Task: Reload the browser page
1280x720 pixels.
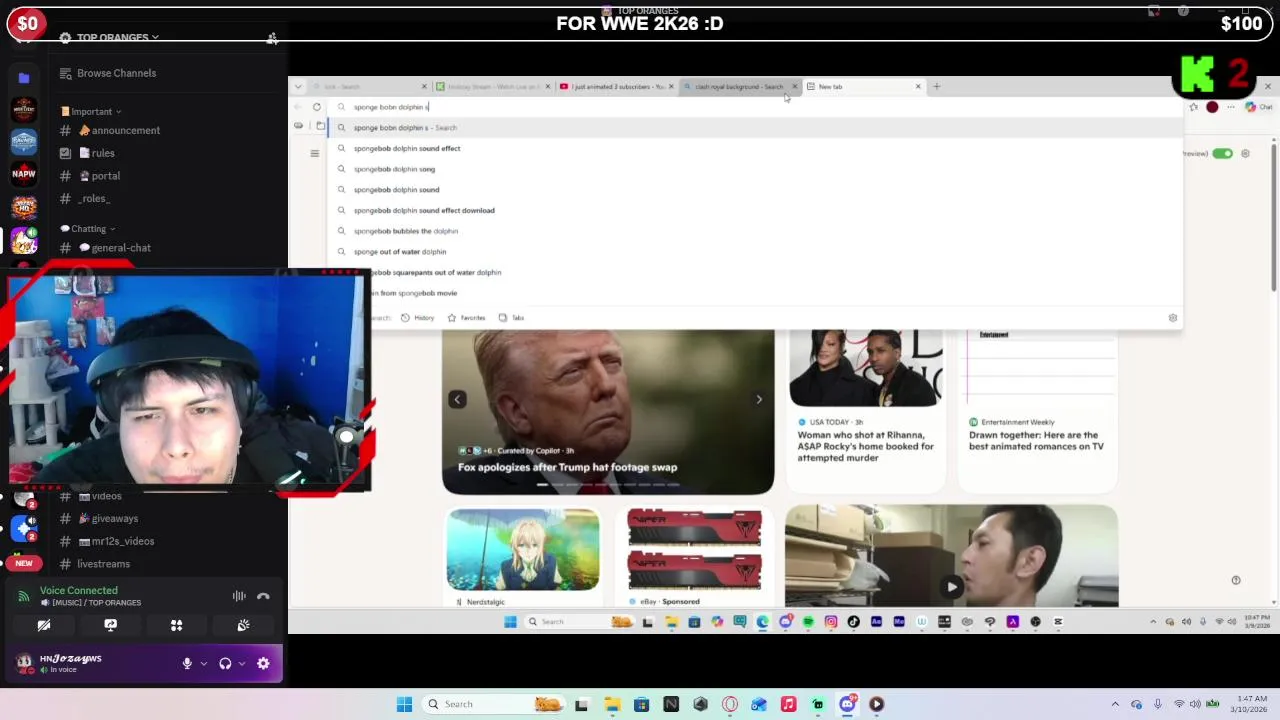Action: click(317, 107)
